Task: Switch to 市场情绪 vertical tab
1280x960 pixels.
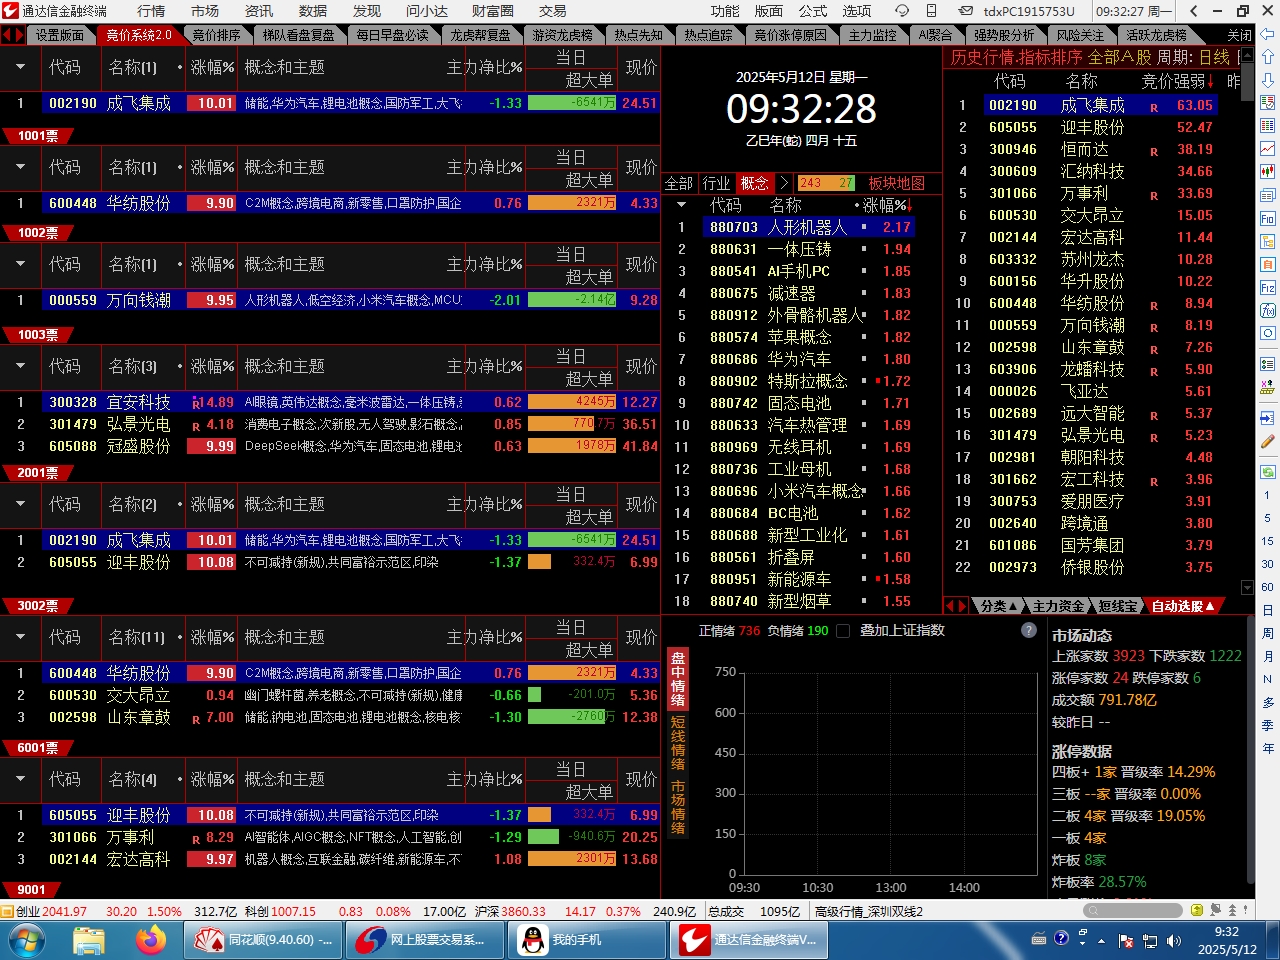Action: tap(678, 807)
